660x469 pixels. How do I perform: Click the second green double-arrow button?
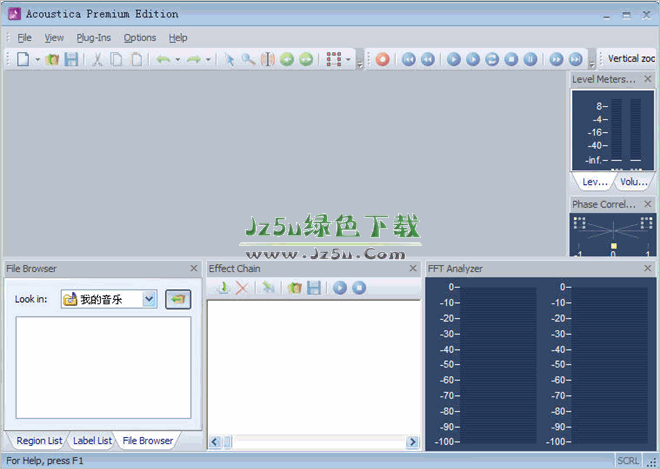coord(306,59)
